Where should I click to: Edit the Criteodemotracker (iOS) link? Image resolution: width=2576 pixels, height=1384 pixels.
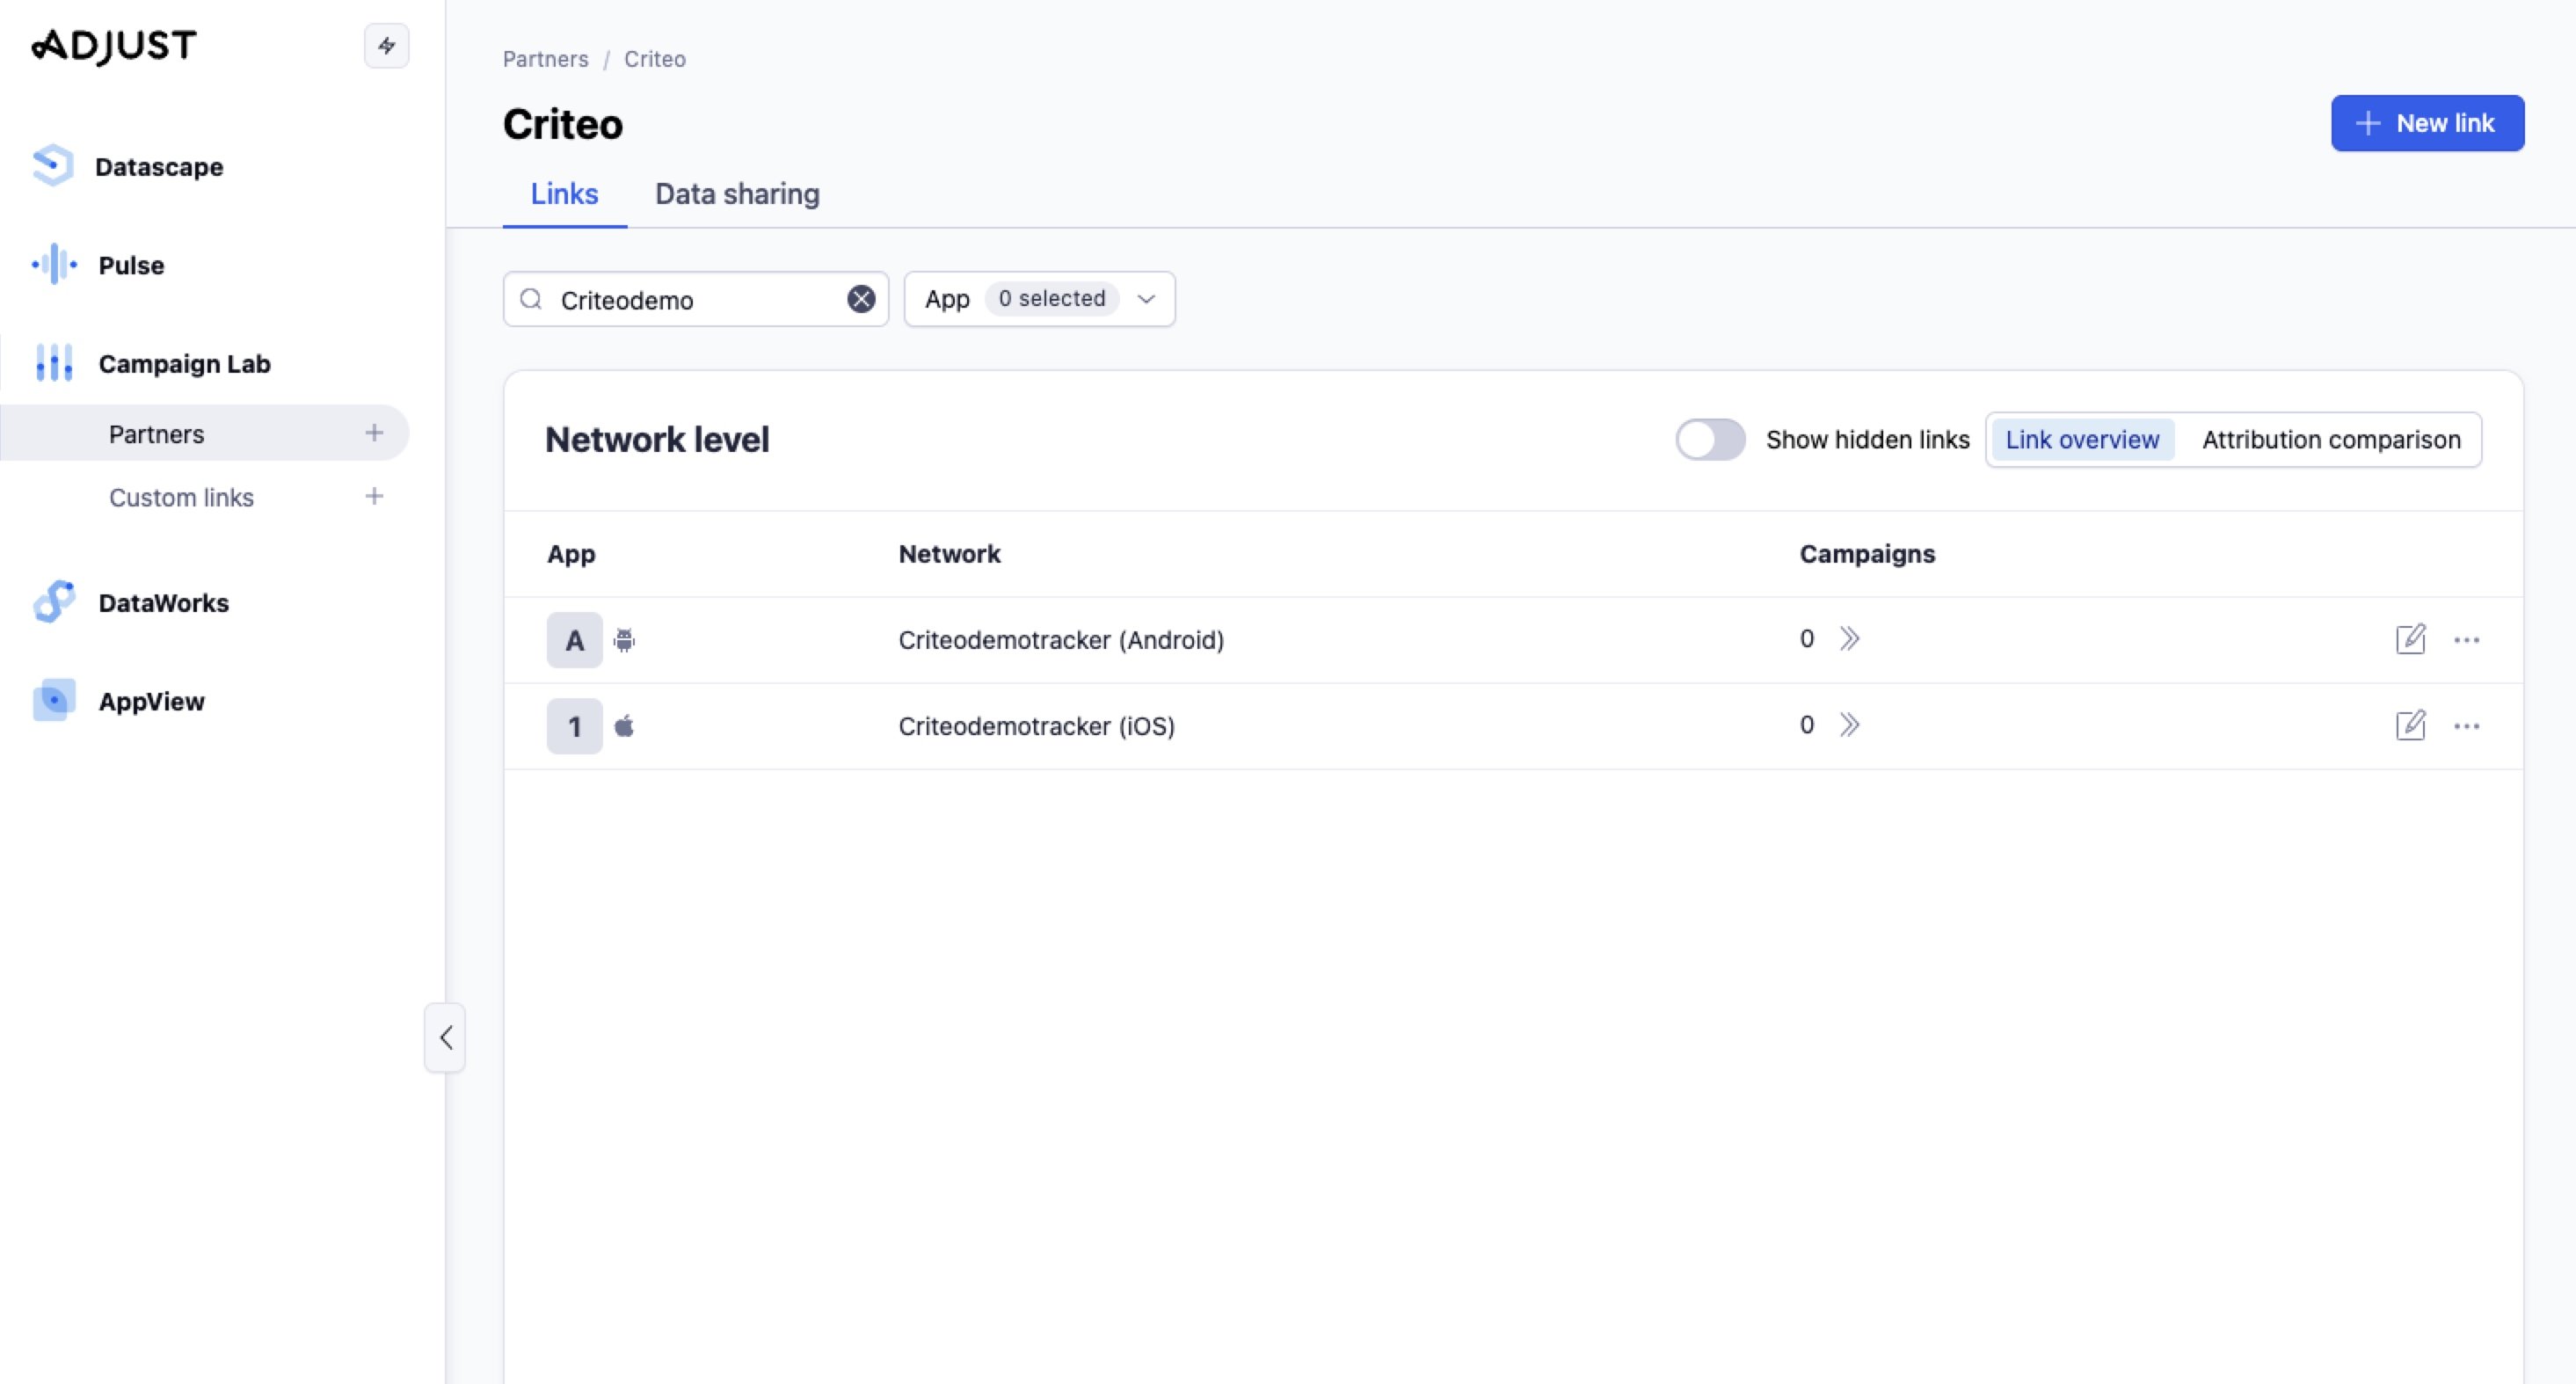tap(2410, 725)
